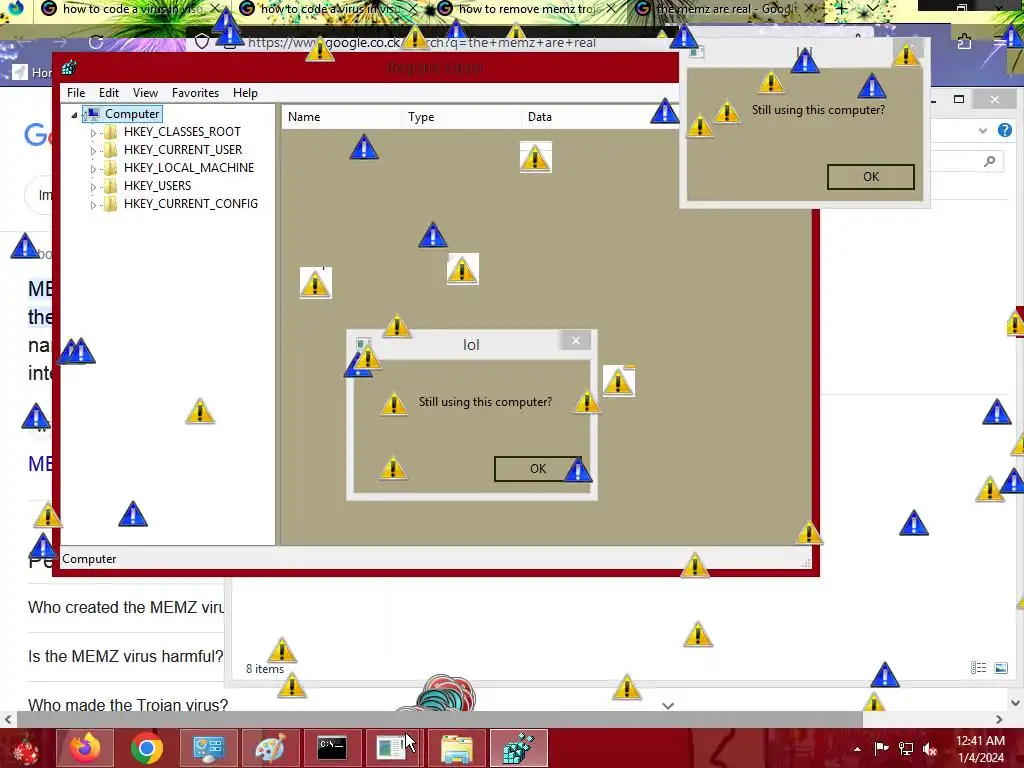Open the Edit menu in Registry Editor
This screenshot has width=1024, height=768.
[x=108, y=93]
